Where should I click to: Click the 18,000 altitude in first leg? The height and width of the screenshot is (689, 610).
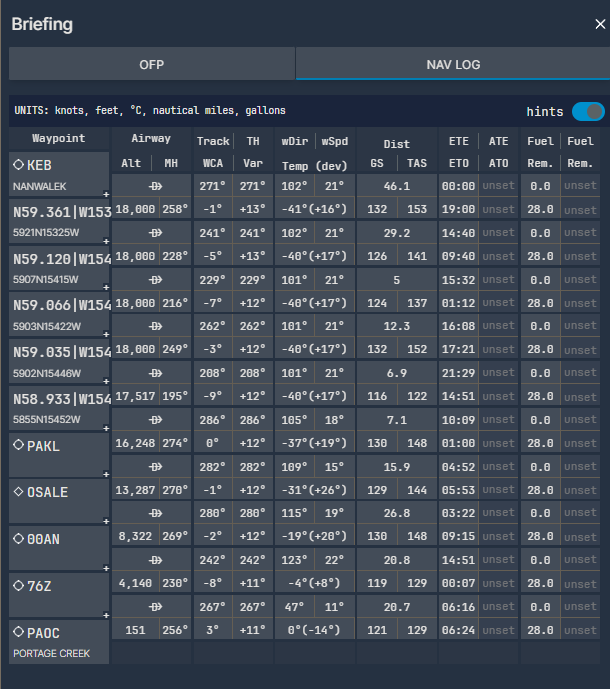[135, 209]
